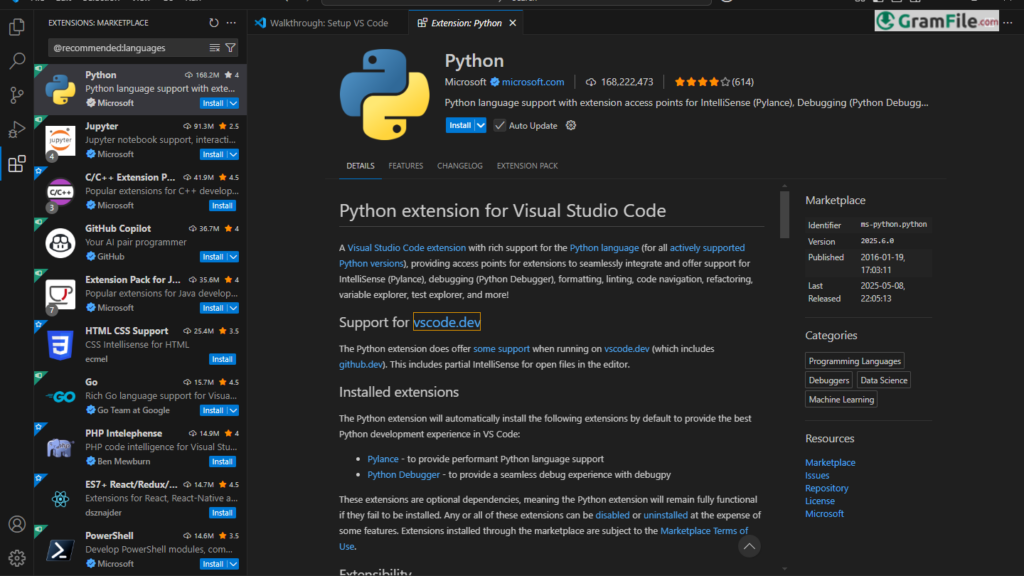
Task: Open Walkthrough: Setup VS Code tab
Action: [x=328, y=23]
